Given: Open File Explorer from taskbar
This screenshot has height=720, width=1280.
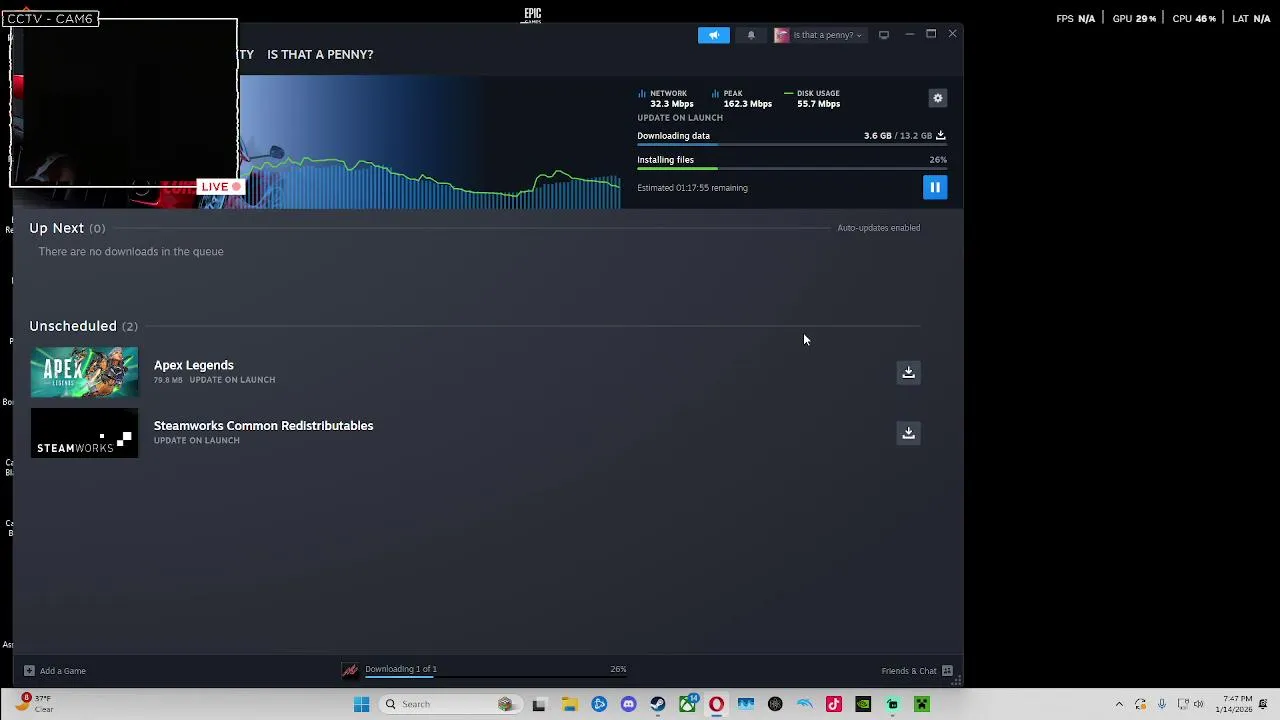Looking at the screenshot, I should pos(569,704).
